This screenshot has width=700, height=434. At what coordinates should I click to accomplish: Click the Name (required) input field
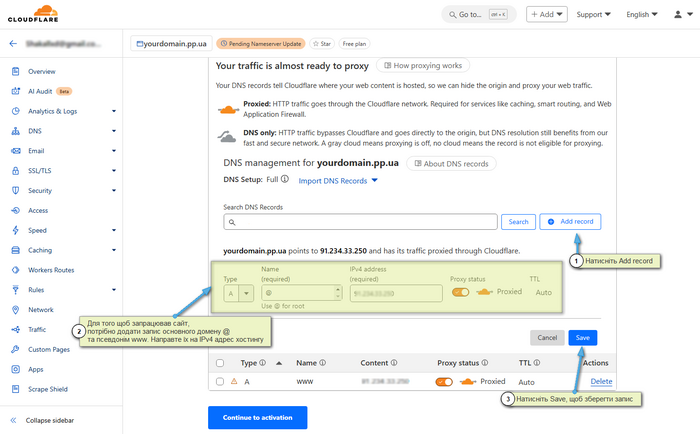pos(302,293)
